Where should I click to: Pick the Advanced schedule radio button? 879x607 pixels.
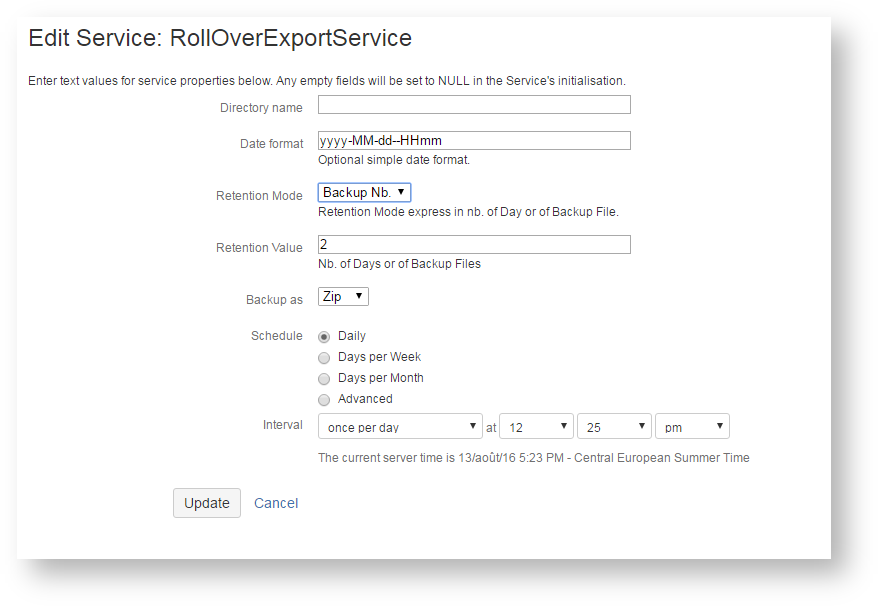pyautogui.click(x=324, y=400)
